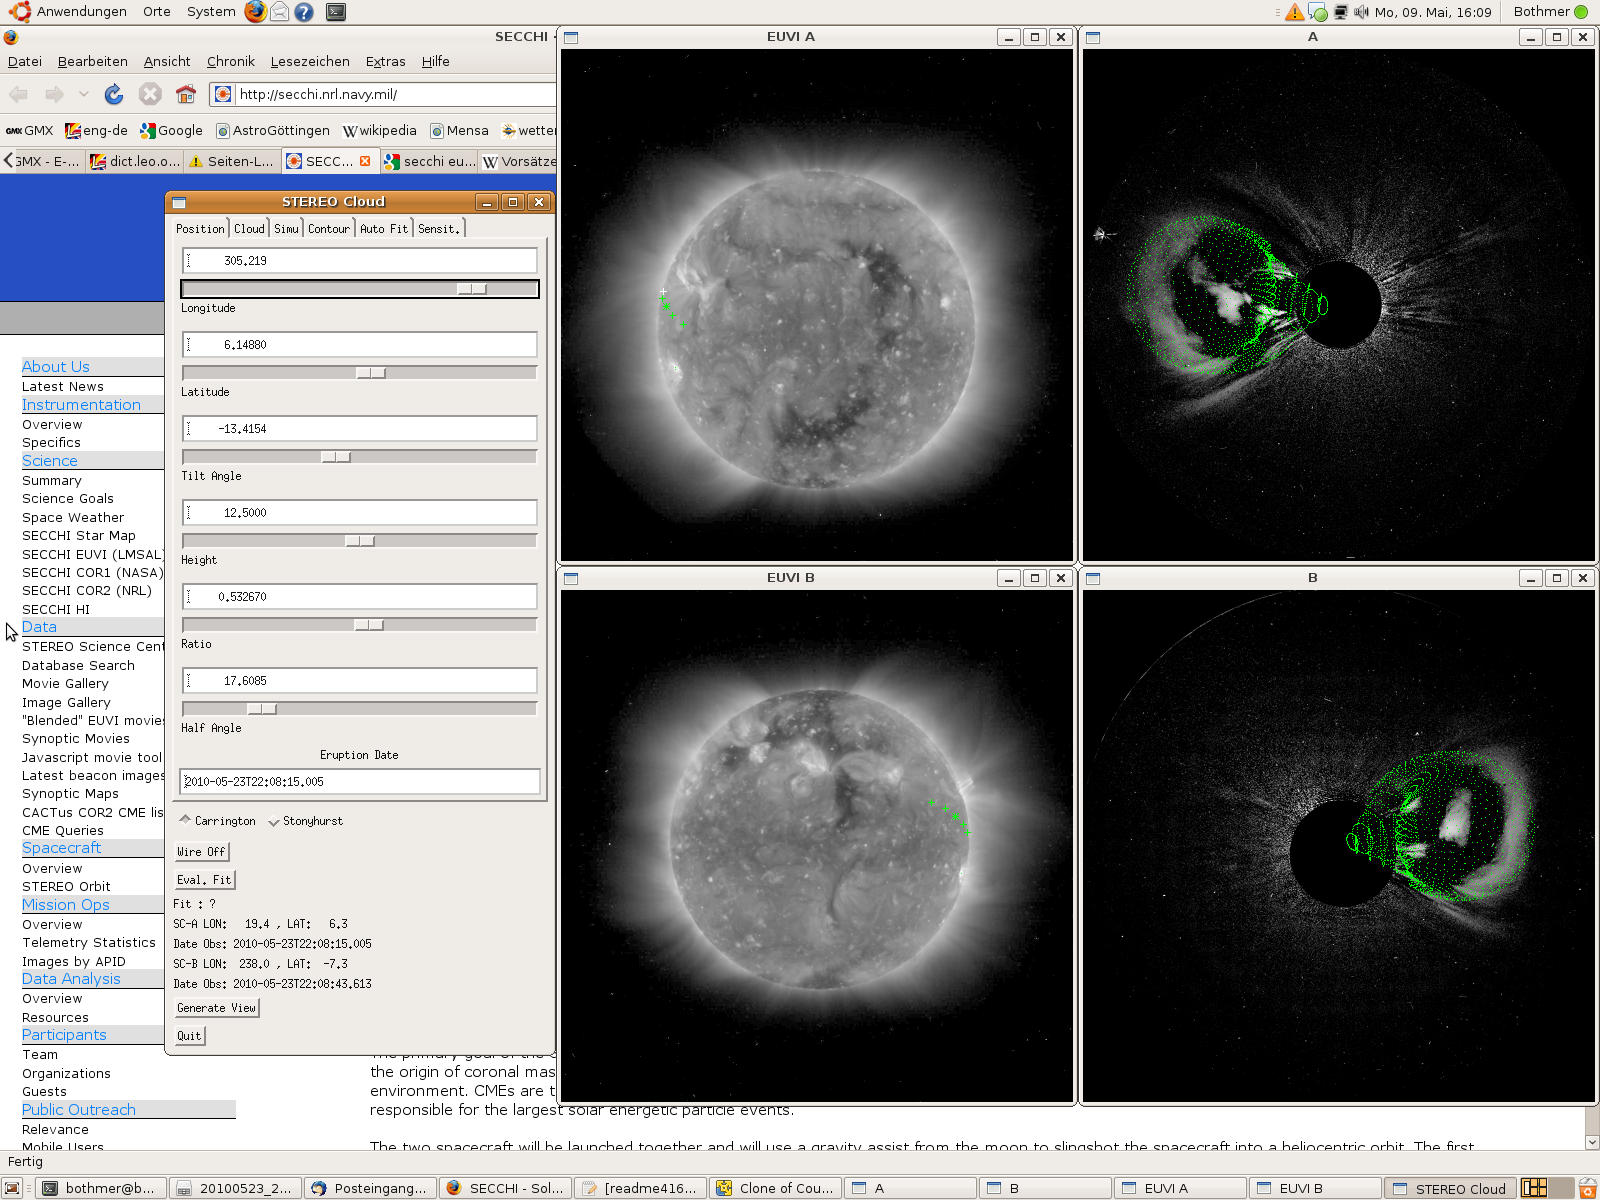The image size is (1600, 1200).
Task: Open the trash icon in the bottom panel
Action: pyautogui.click(x=1587, y=1188)
